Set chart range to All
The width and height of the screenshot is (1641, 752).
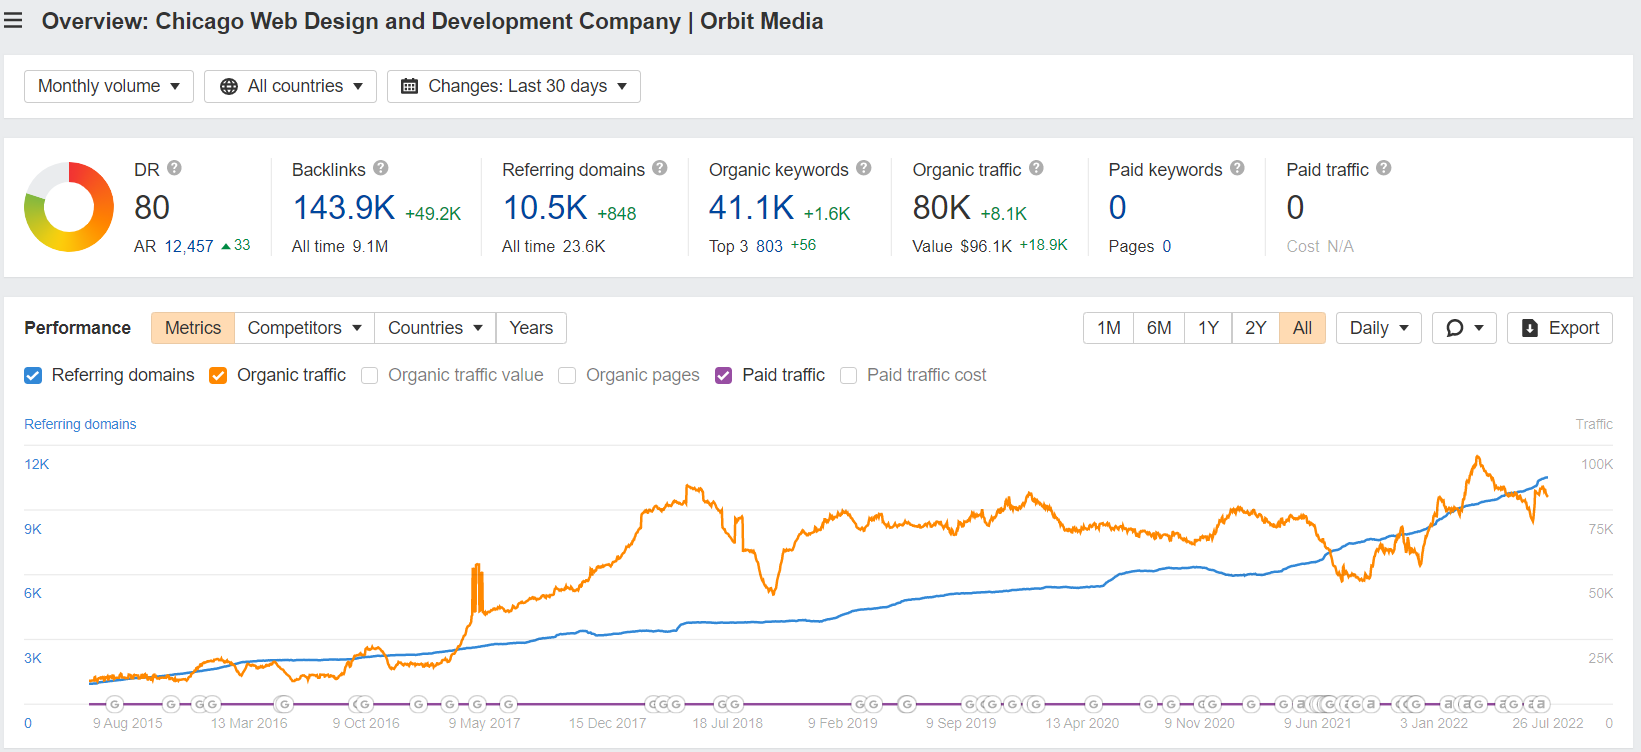(1302, 328)
